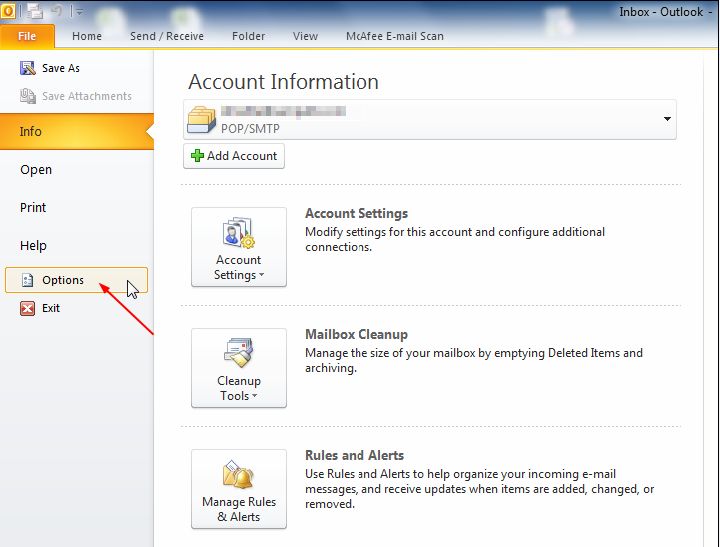Viewport: 720px width, 547px height.
Task: Select Help in the backstage menu
Action: pos(33,245)
